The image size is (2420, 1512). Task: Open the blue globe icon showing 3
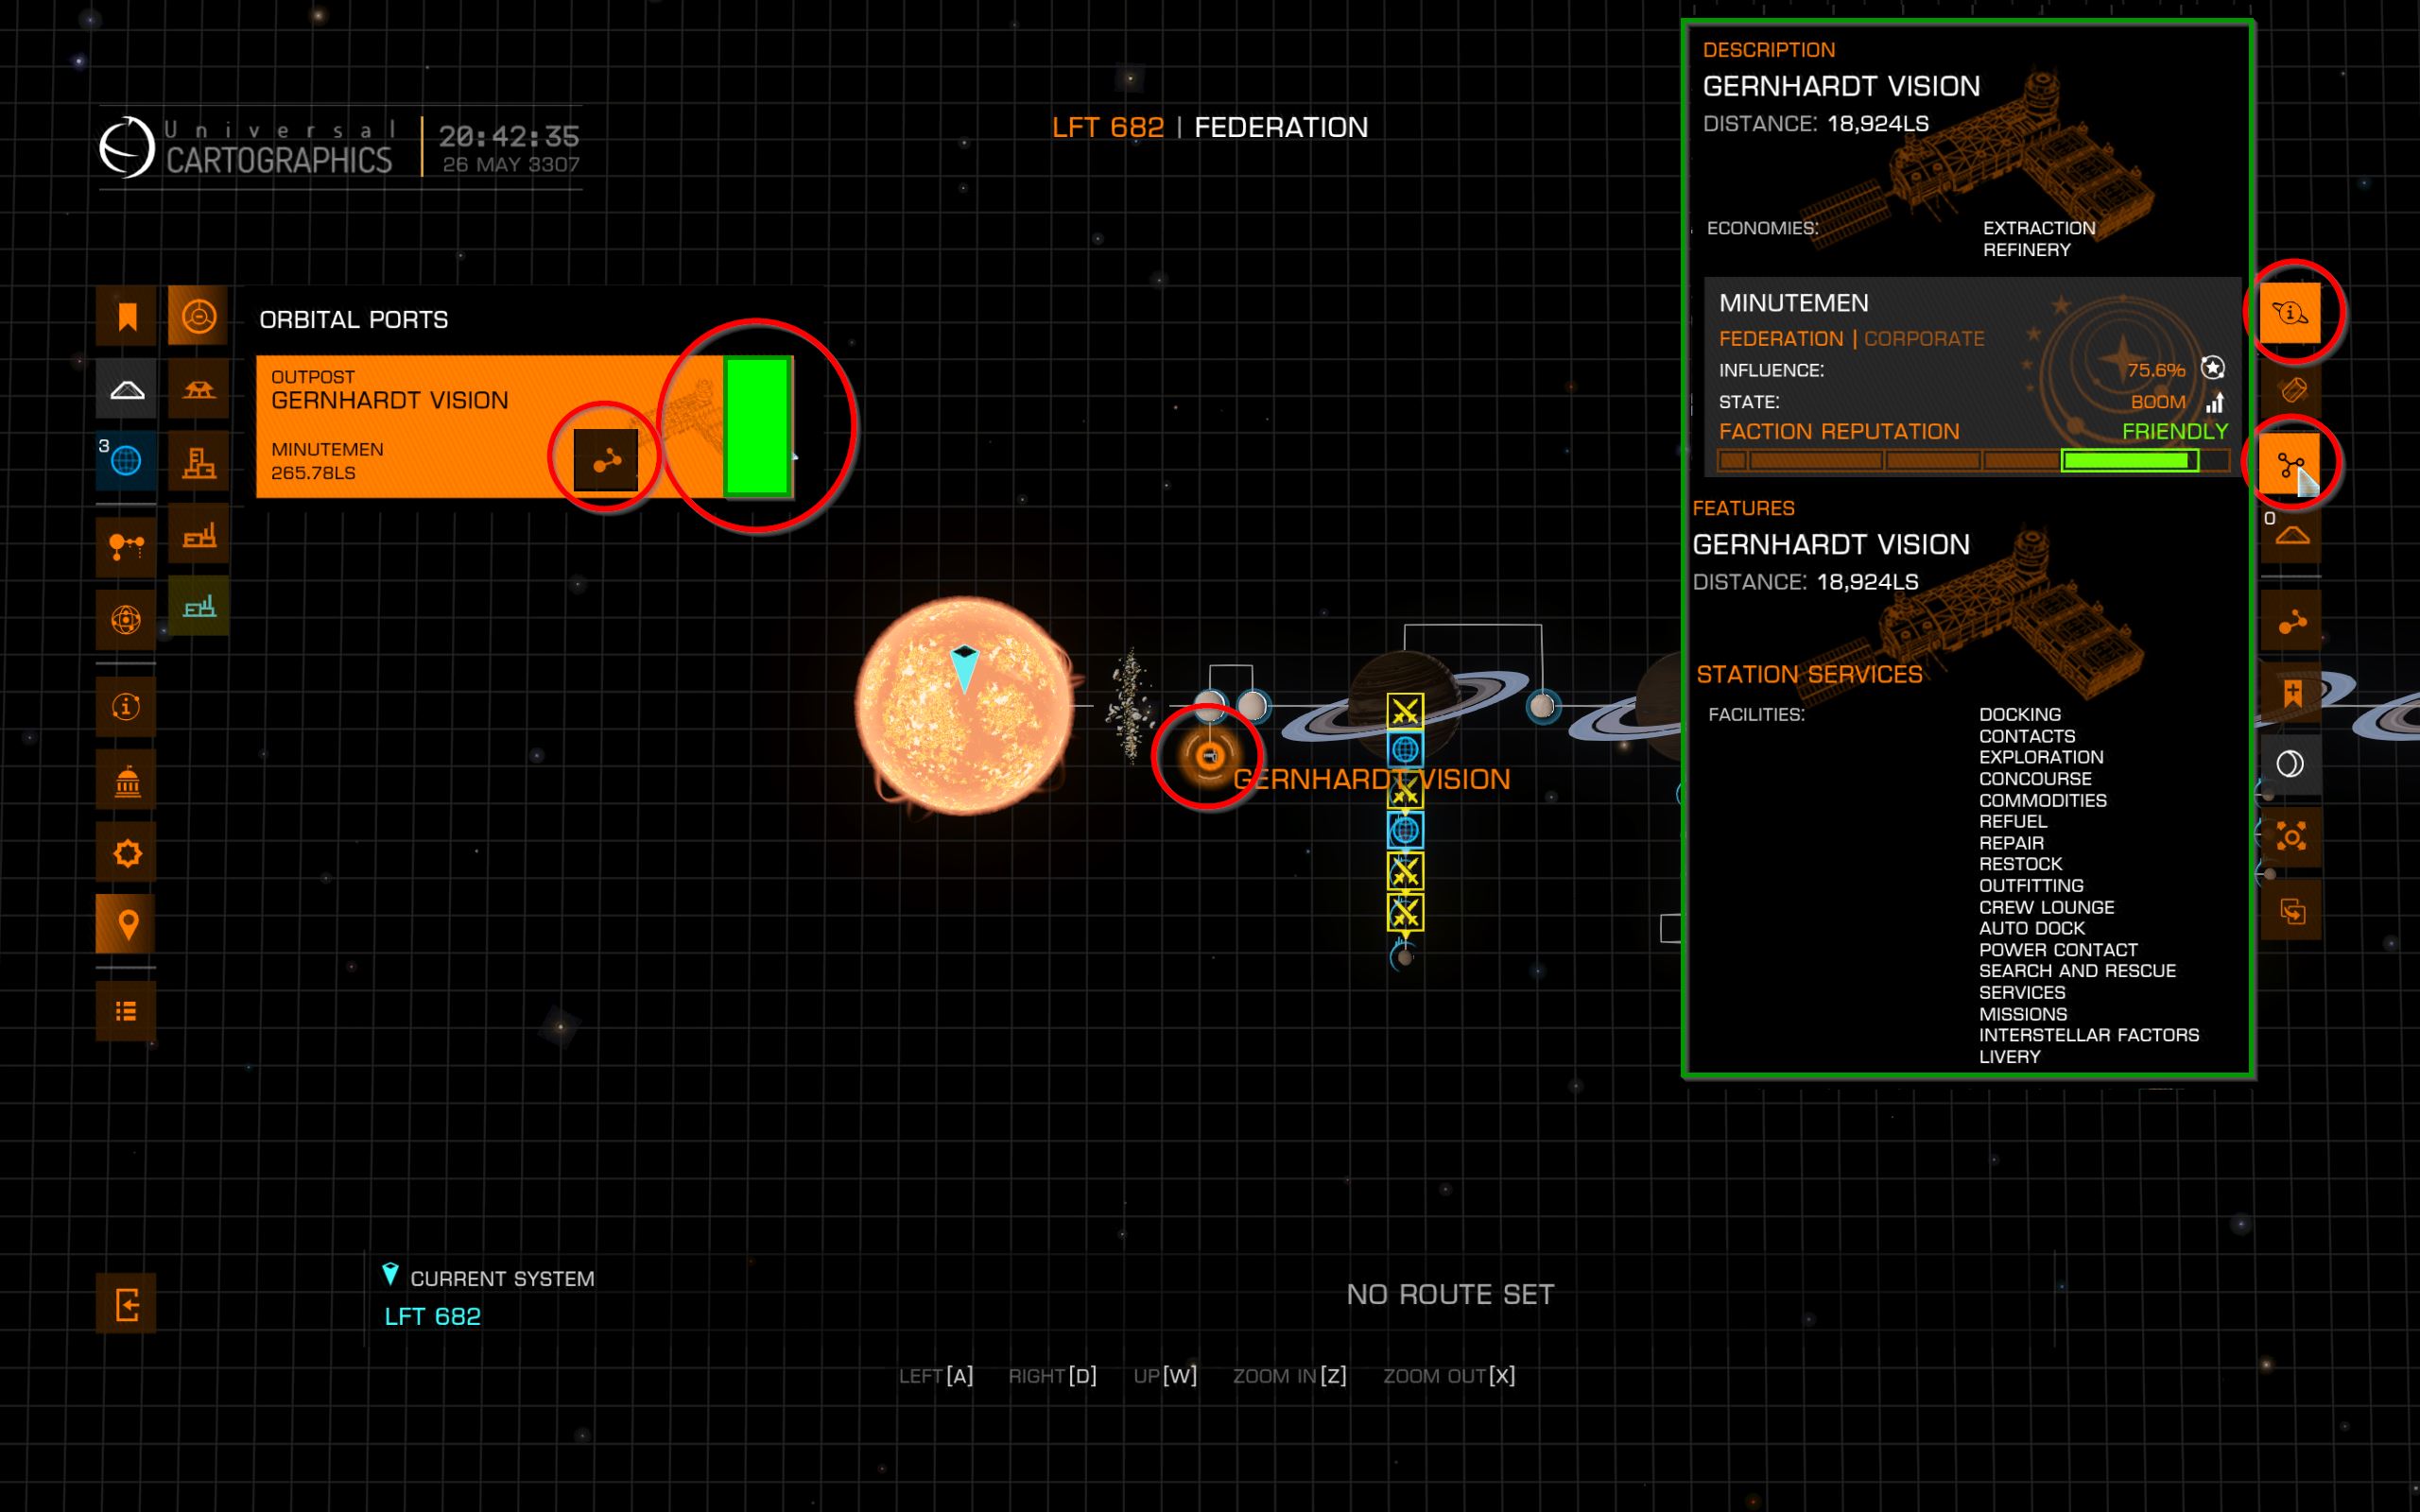point(126,461)
